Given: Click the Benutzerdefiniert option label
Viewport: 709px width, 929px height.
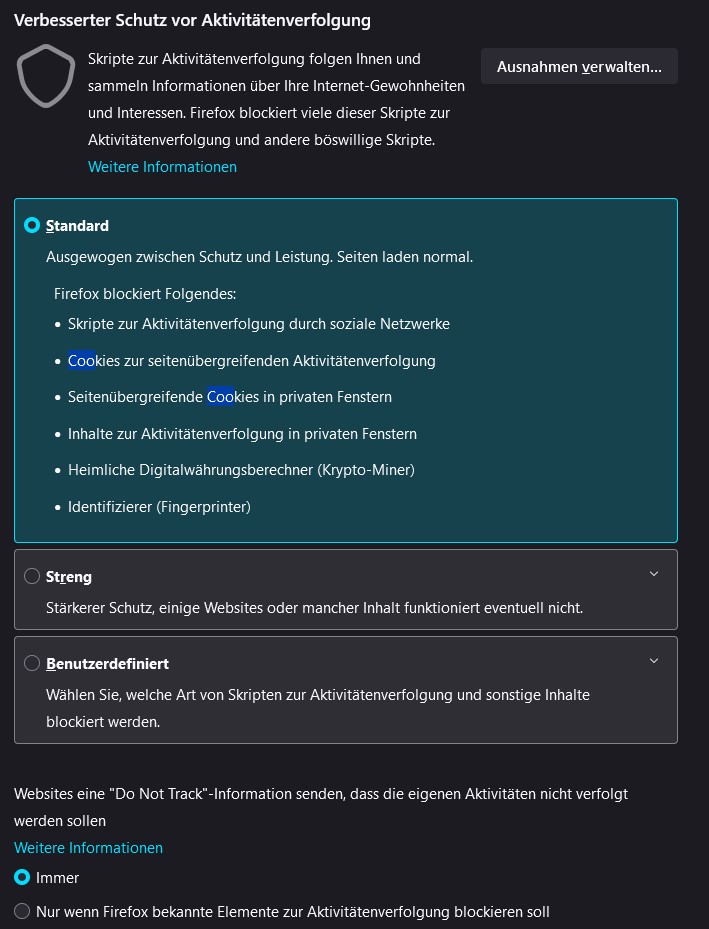Looking at the screenshot, I should click(x=107, y=663).
